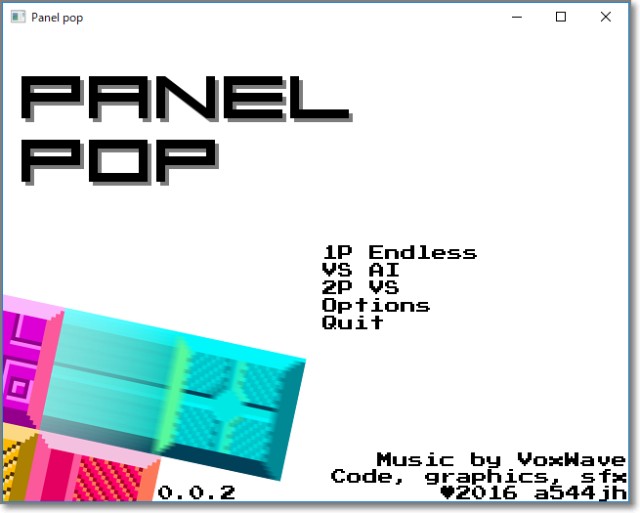Click the Panel pop title bar app icon

coord(17,17)
